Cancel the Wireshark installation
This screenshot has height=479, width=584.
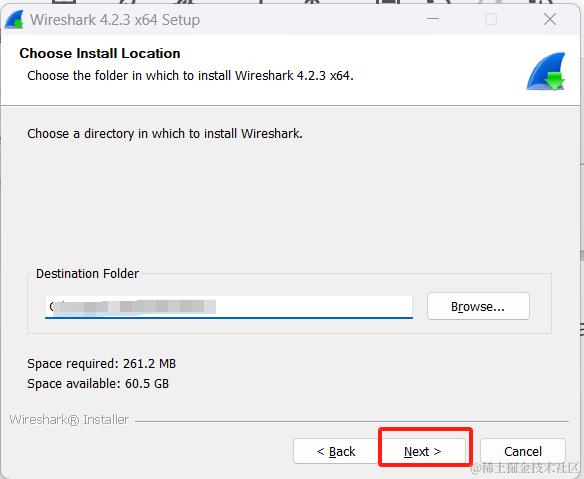click(x=523, y=451)
